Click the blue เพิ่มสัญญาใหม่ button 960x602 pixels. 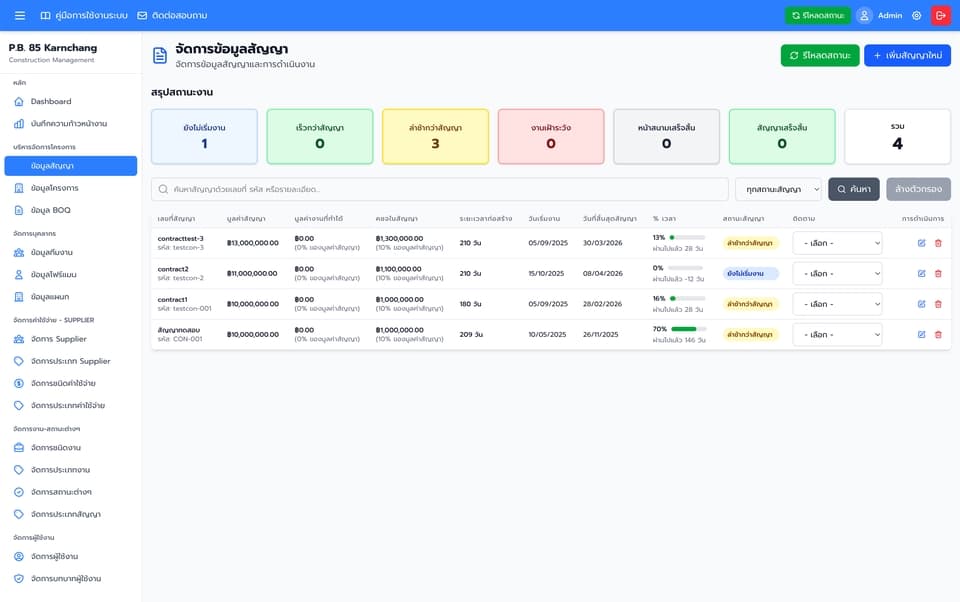tap(907, 55)
